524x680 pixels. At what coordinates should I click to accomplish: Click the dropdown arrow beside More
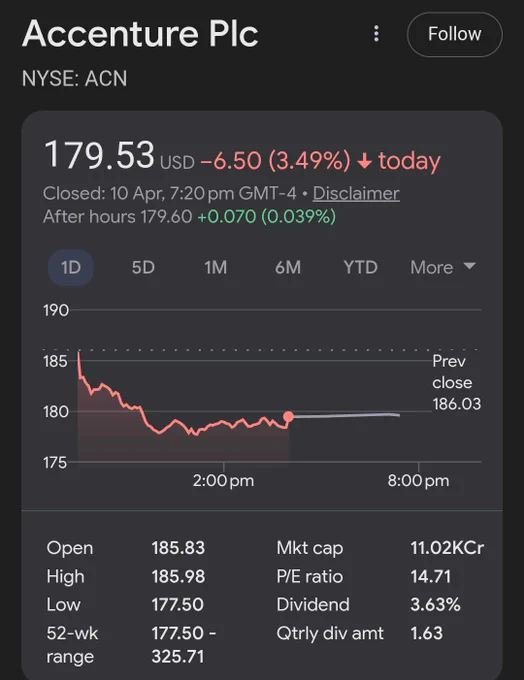(x=469, y=265)
